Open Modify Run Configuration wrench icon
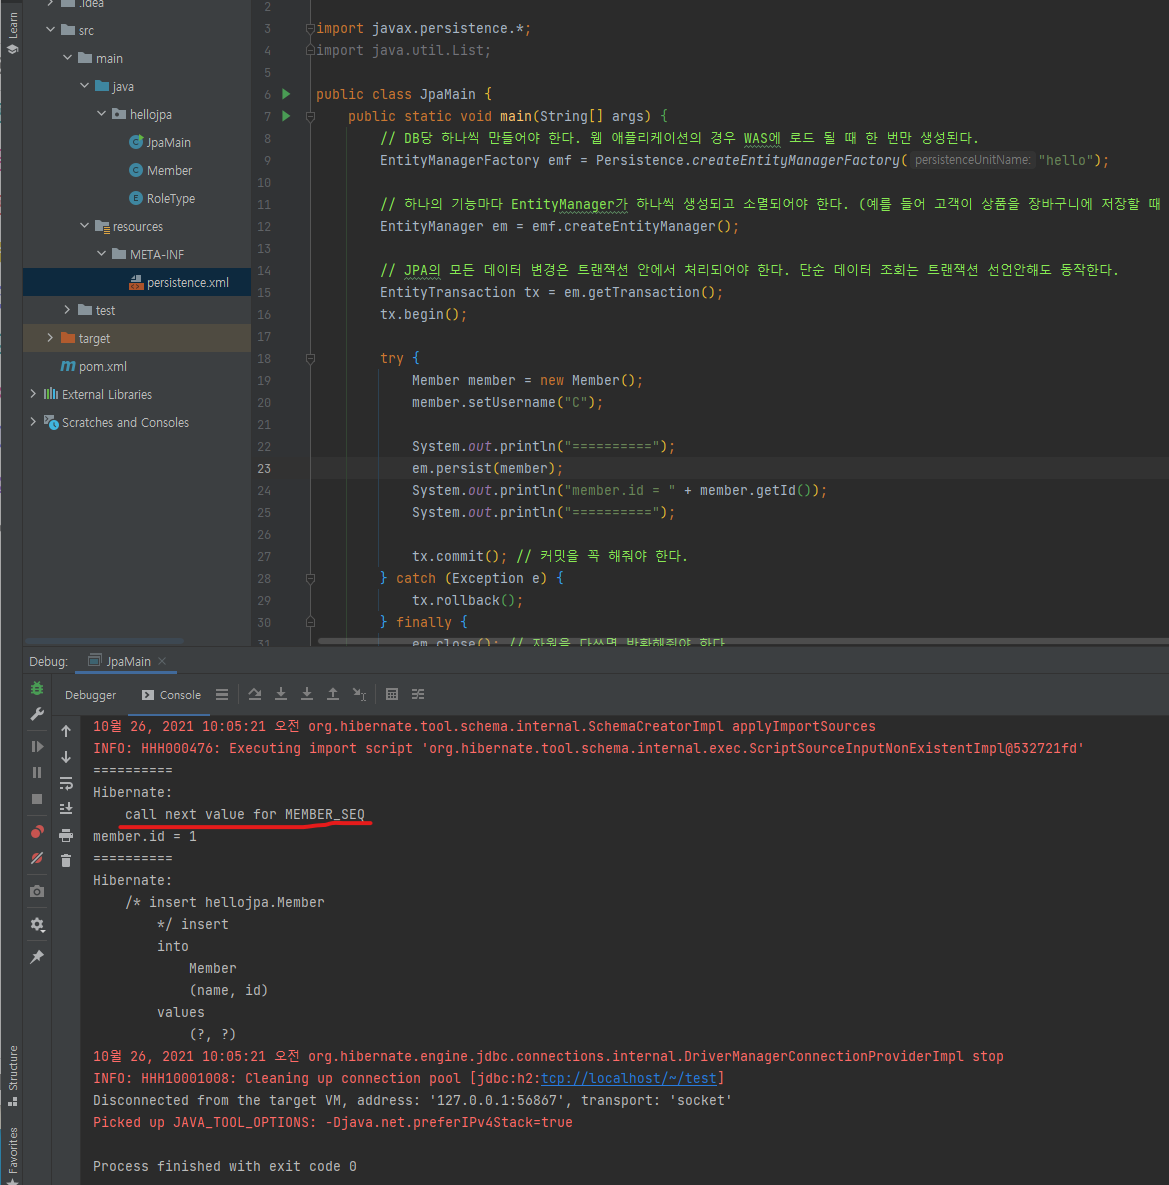This screenshot has height=1185, width=1169. (37, 714)
